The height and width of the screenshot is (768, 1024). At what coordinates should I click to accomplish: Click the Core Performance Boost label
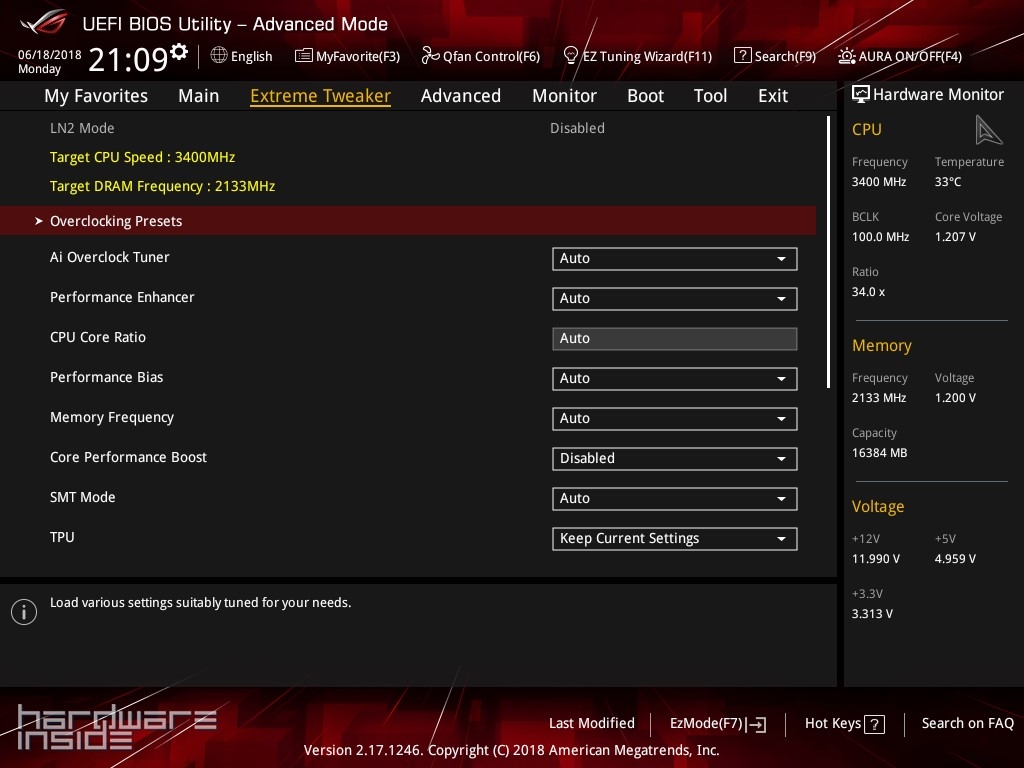(x=128, y=457)
